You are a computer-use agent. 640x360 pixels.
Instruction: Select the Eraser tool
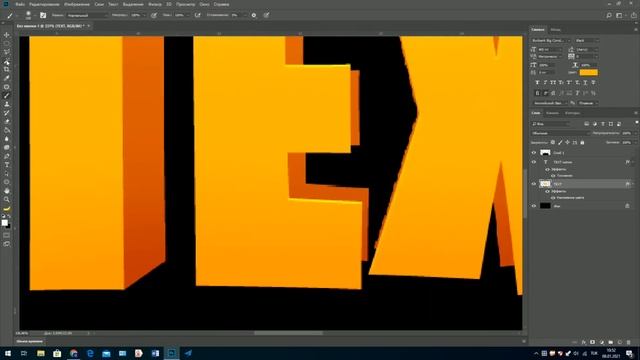7,122
